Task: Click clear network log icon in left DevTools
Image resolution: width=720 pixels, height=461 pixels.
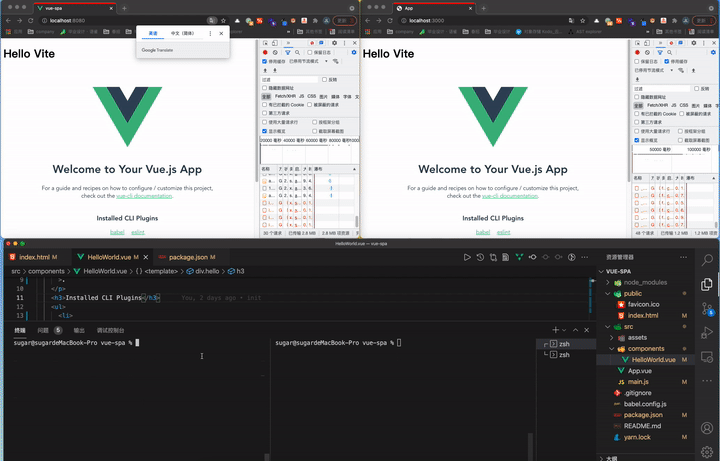Action: [x=275, y=52]
